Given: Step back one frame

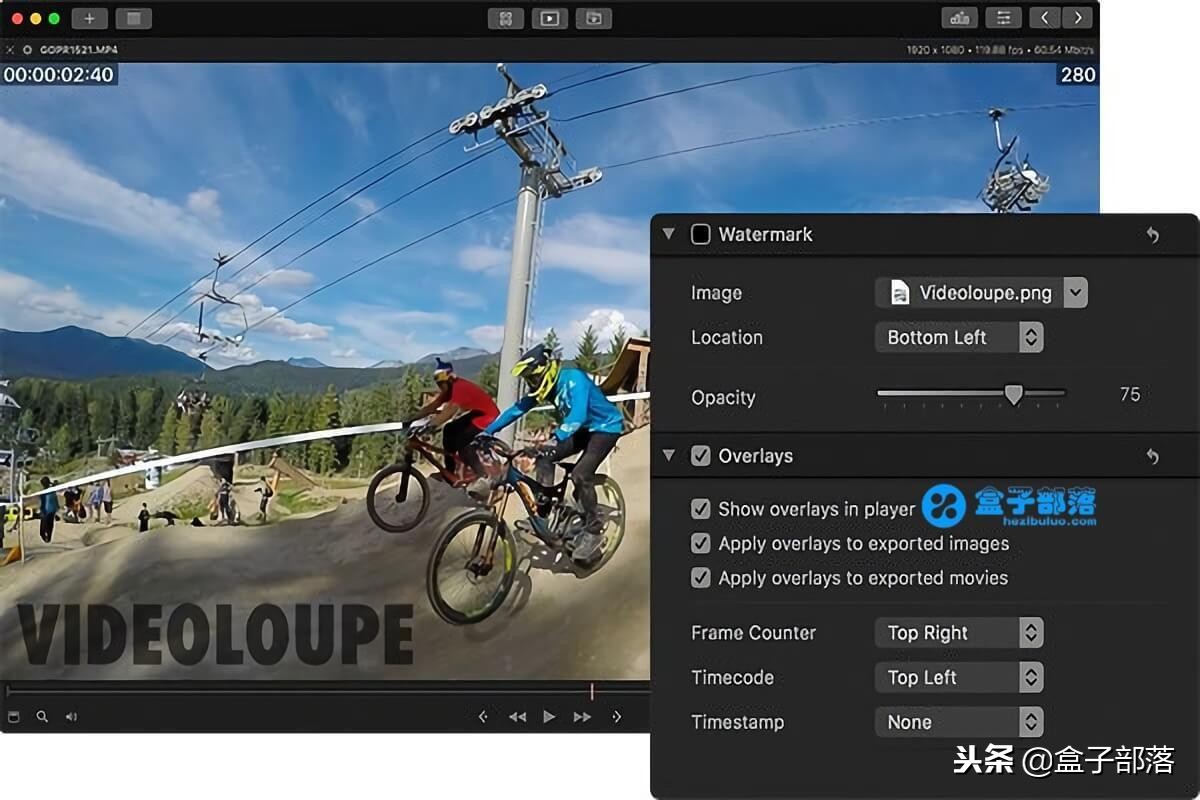Looking at the screenshot, I should (483, 716).
